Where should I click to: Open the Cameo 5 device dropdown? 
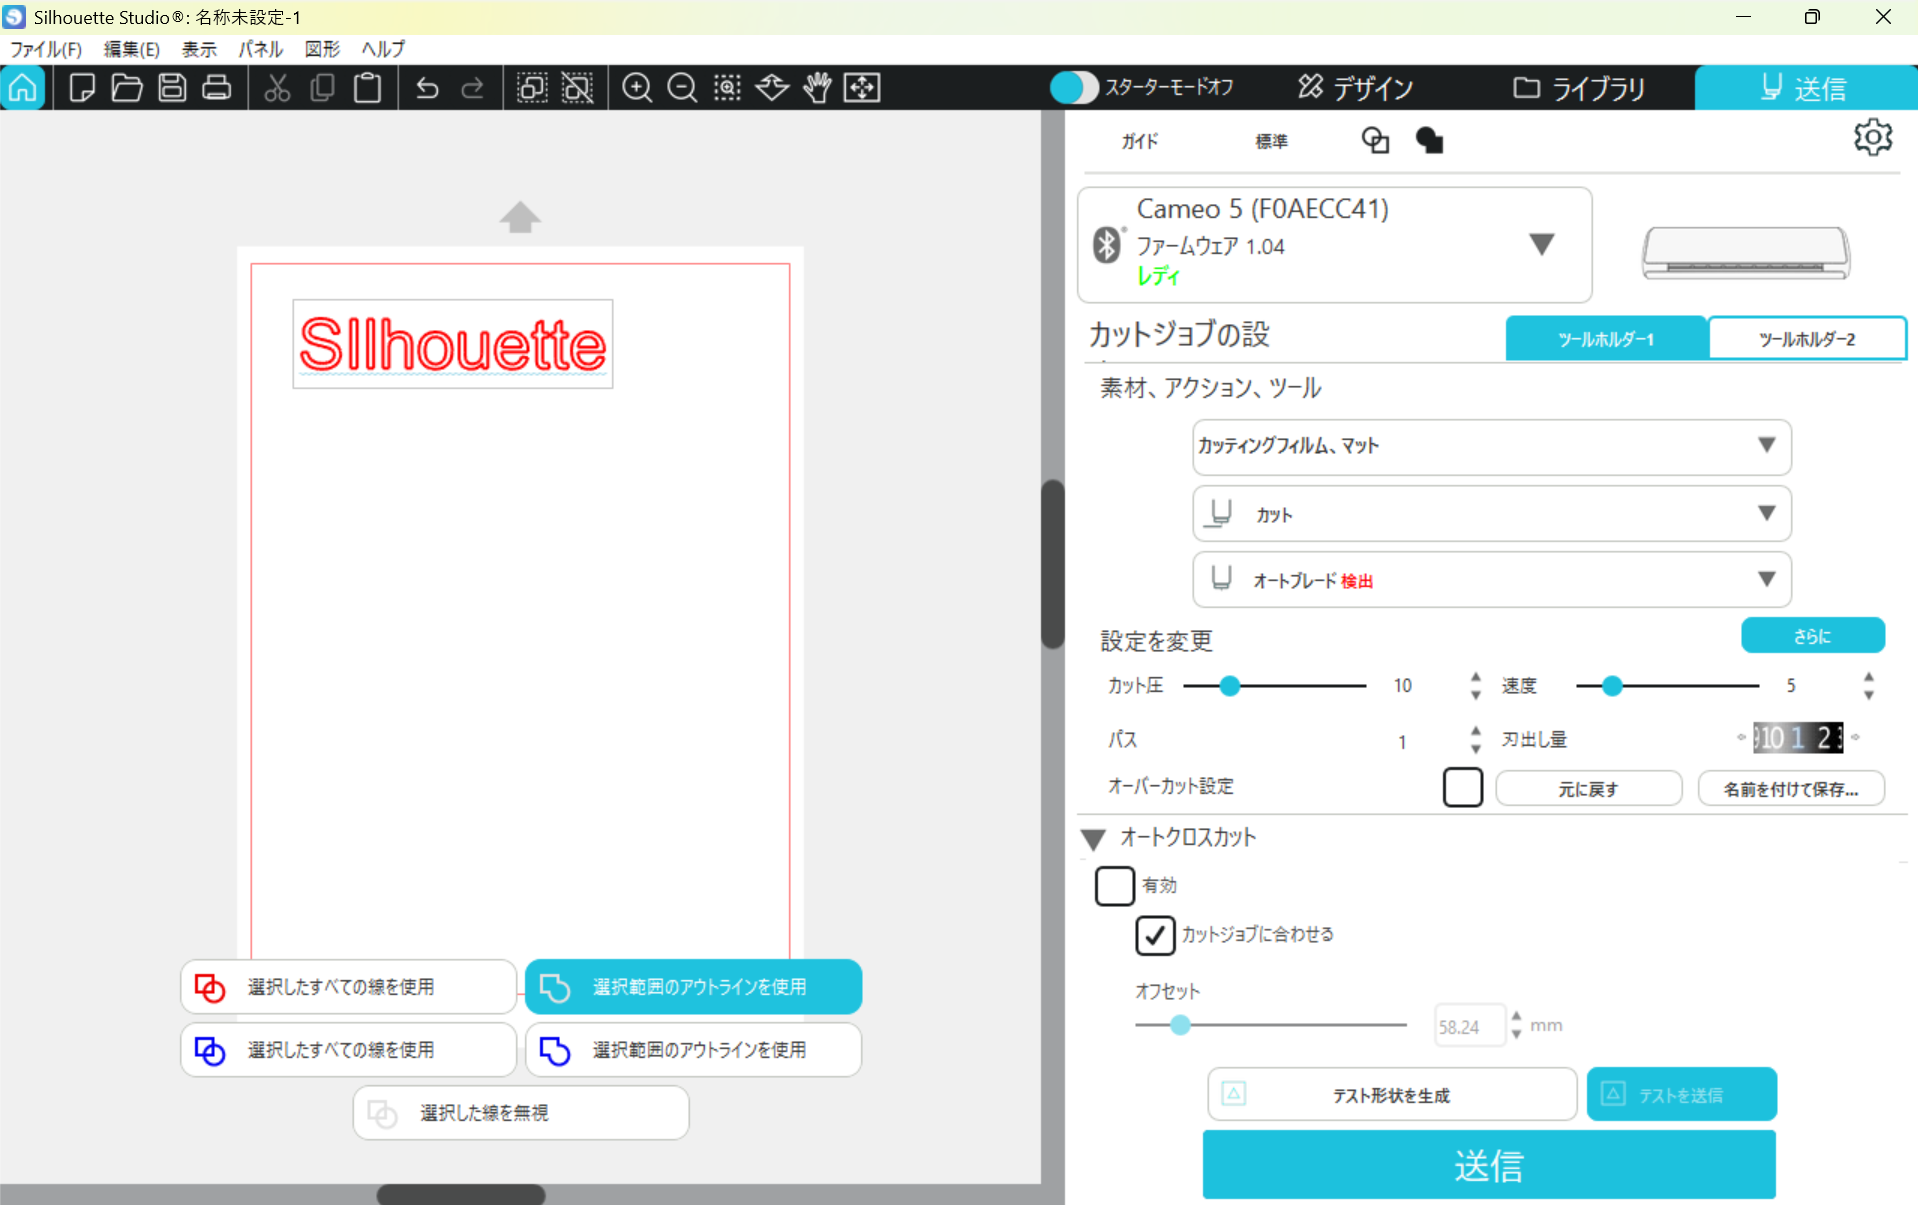pos(1541,244)
